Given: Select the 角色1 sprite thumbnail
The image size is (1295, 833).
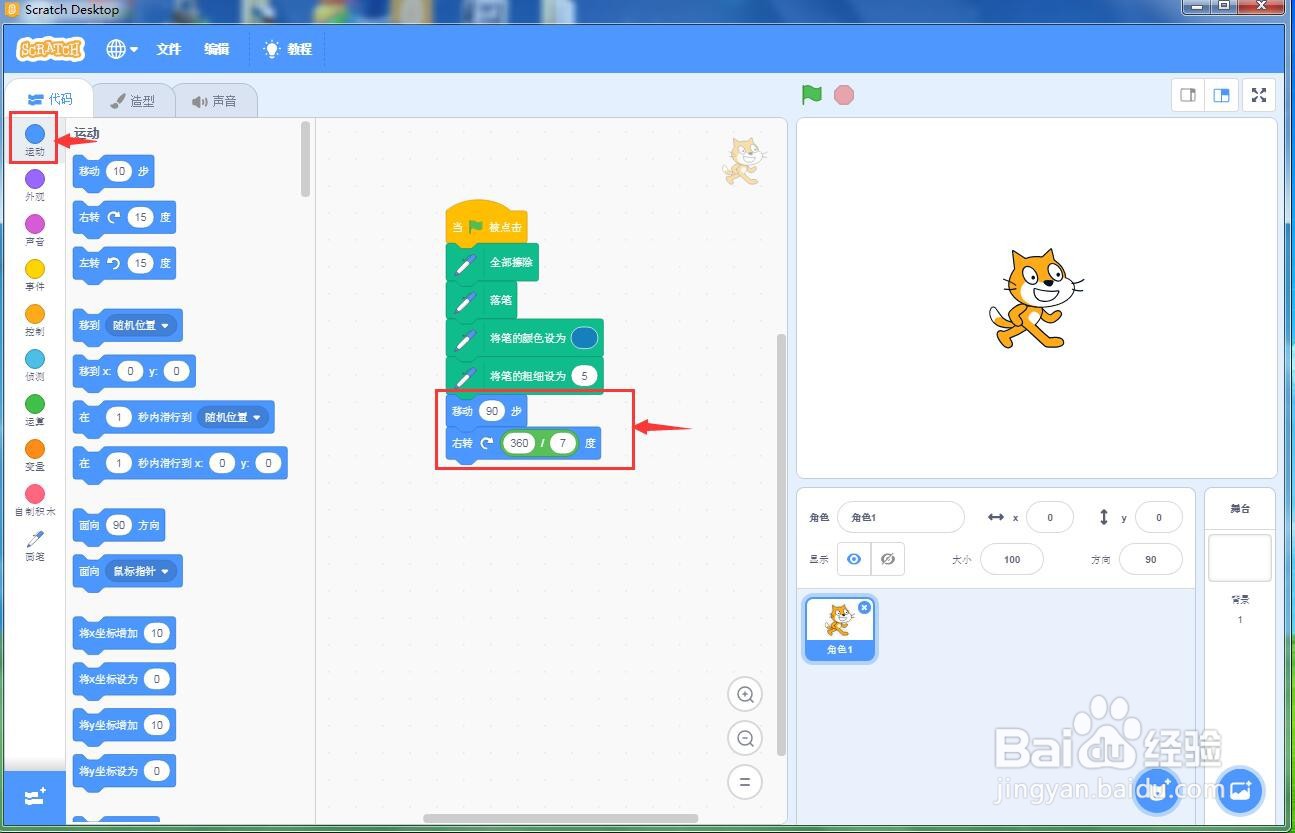Looking at the screenshot, I should (839, 624).
